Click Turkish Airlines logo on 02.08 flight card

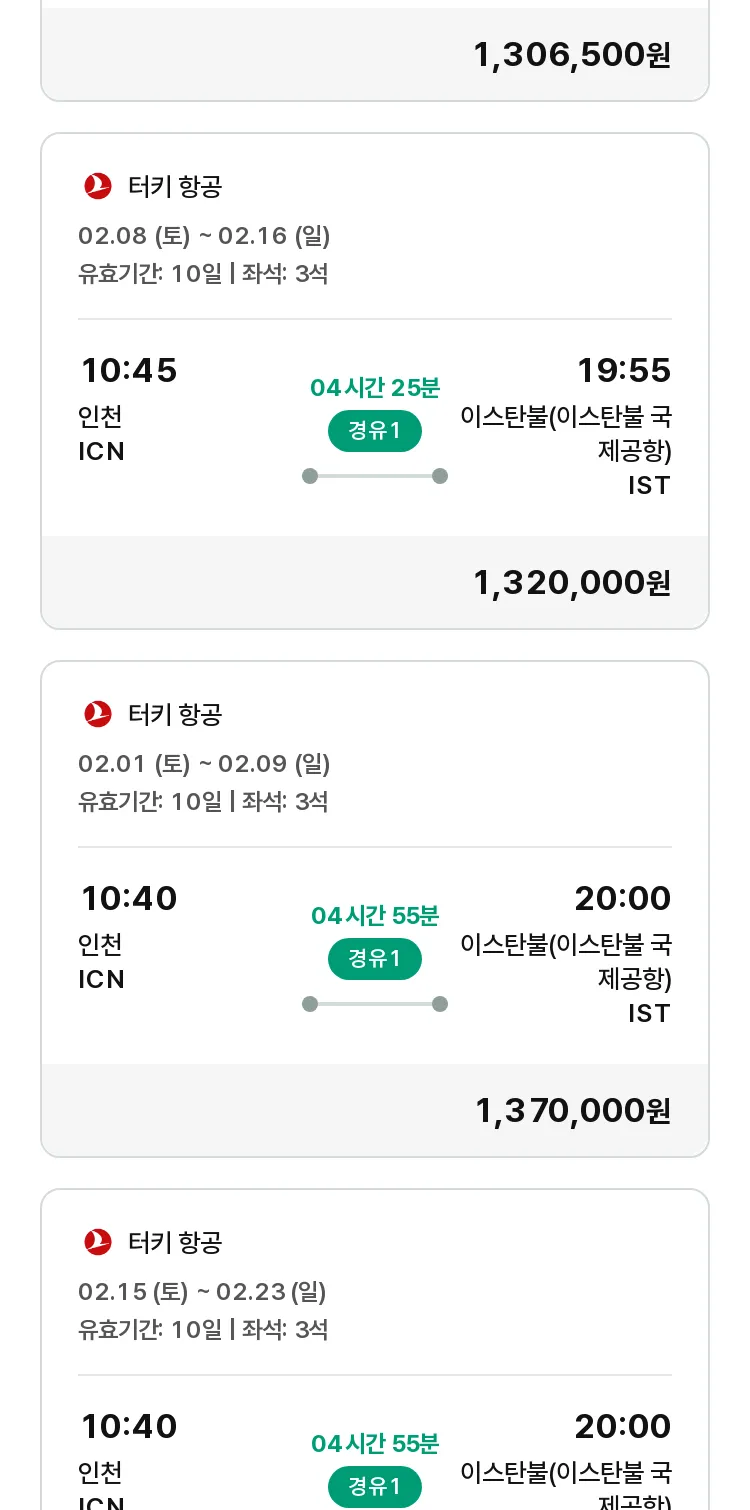[98, 186]
